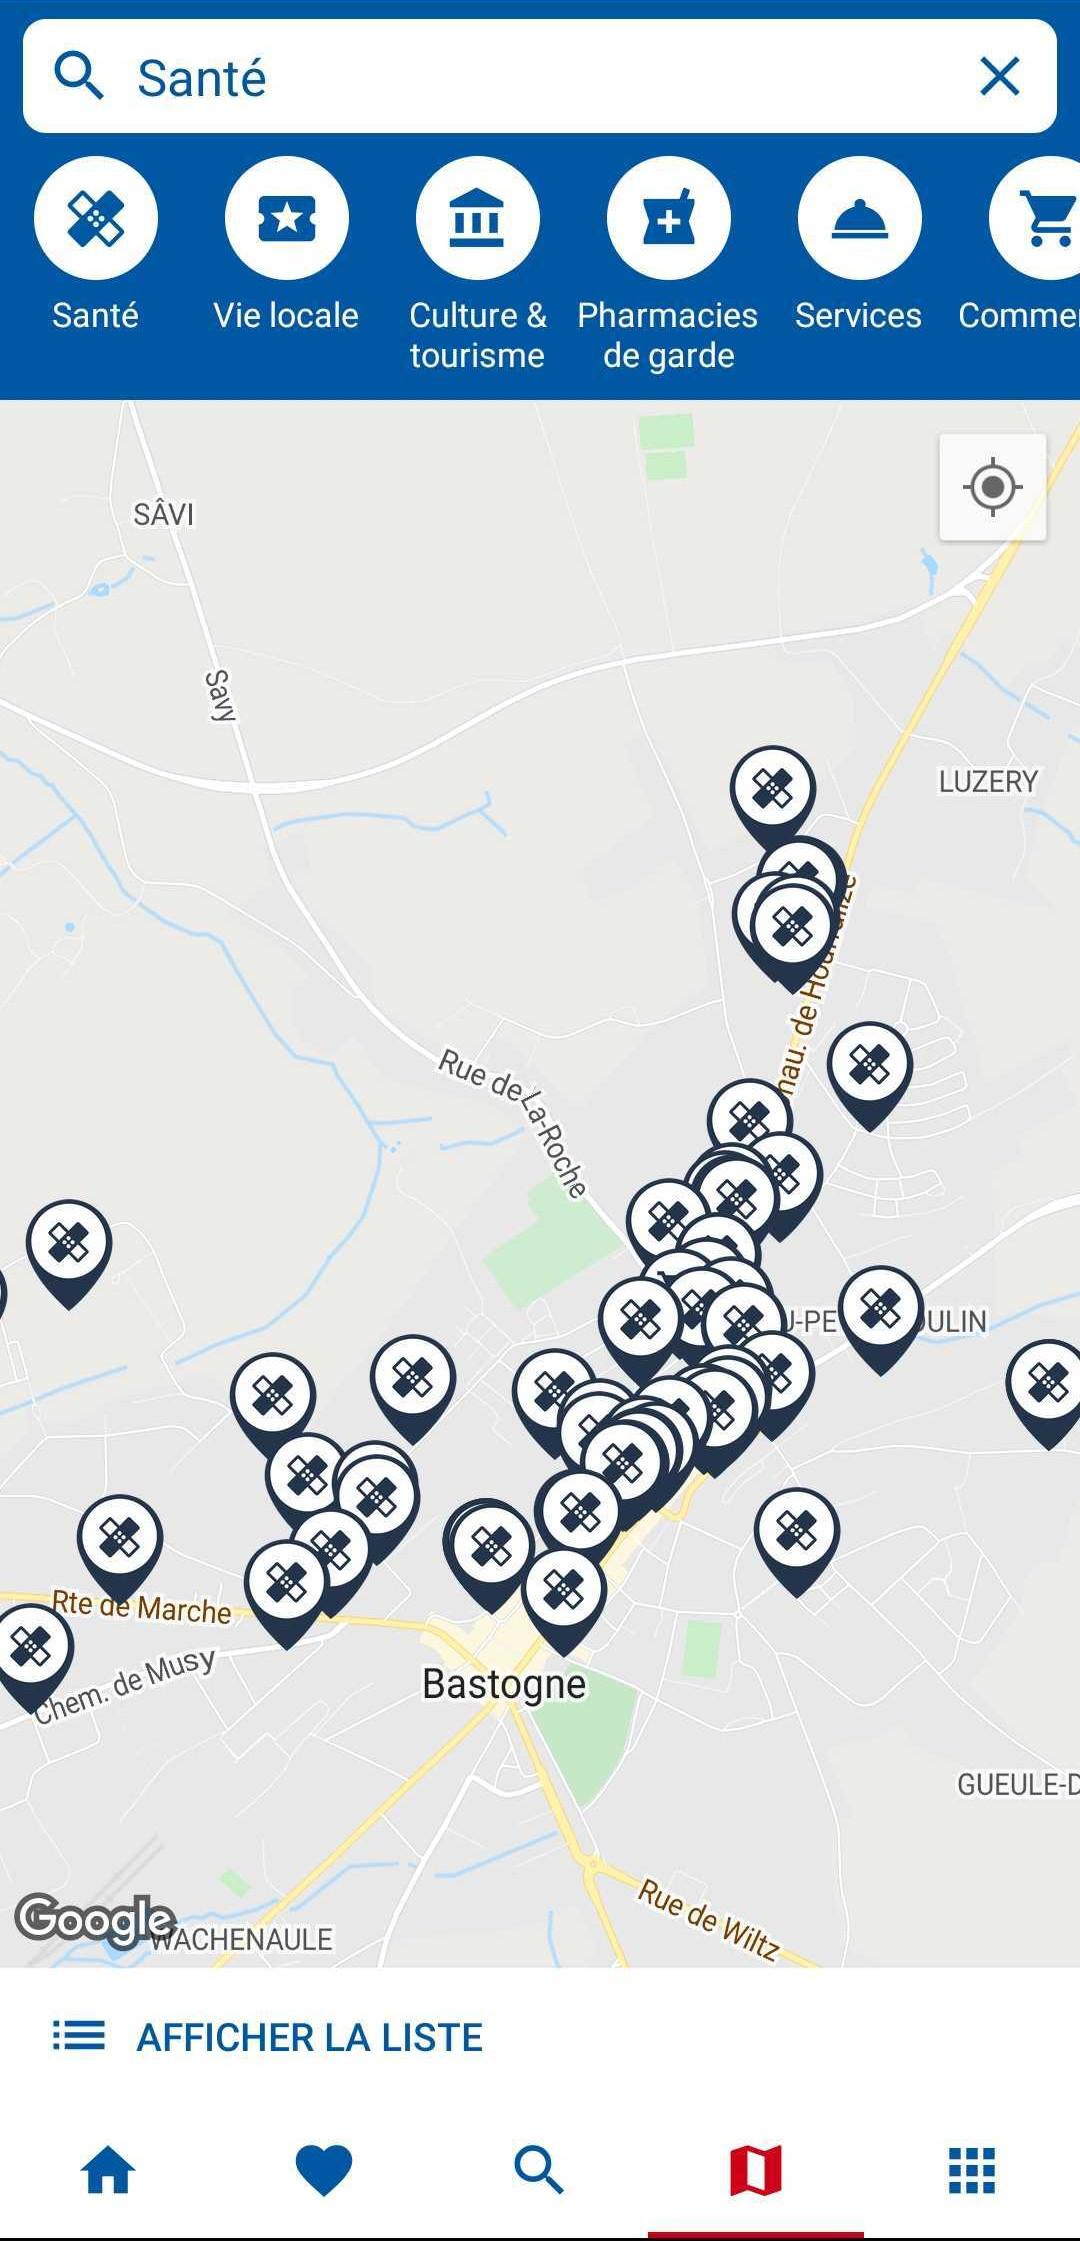Go to the Home tab
1080x2241 pixels.
click(x=108, y=2170)
